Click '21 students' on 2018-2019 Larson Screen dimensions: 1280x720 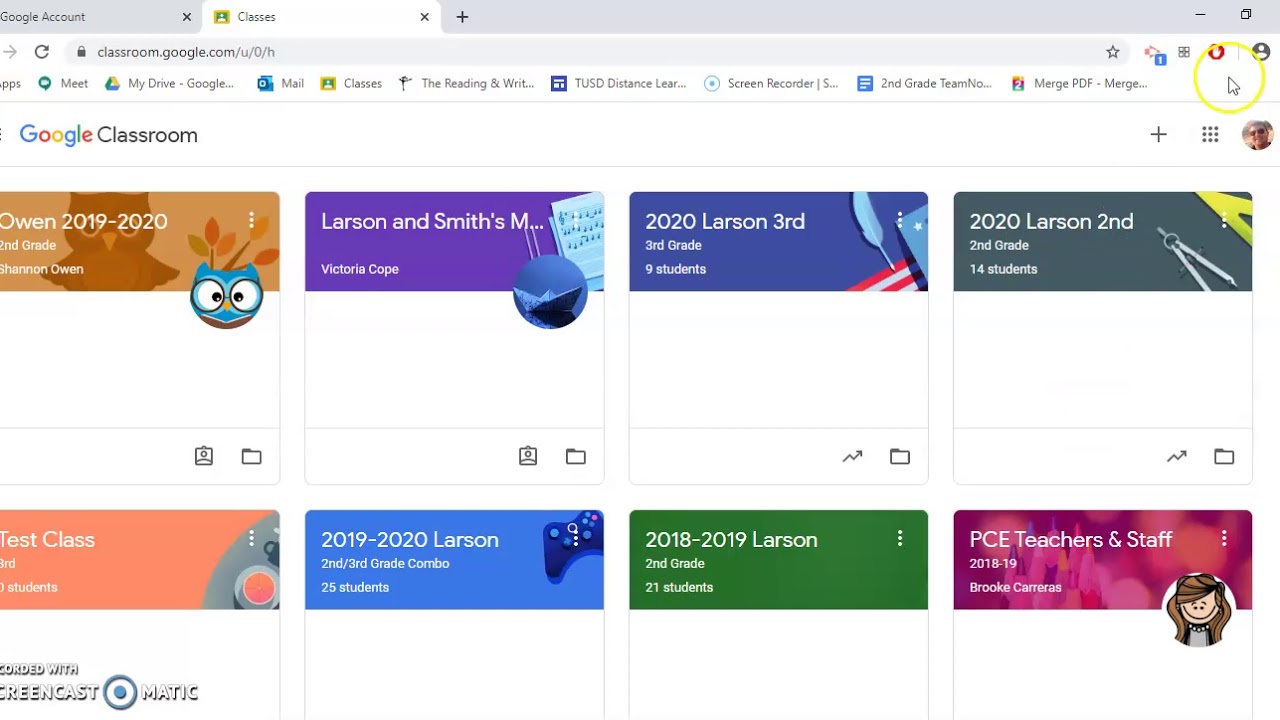coord(679,587)
